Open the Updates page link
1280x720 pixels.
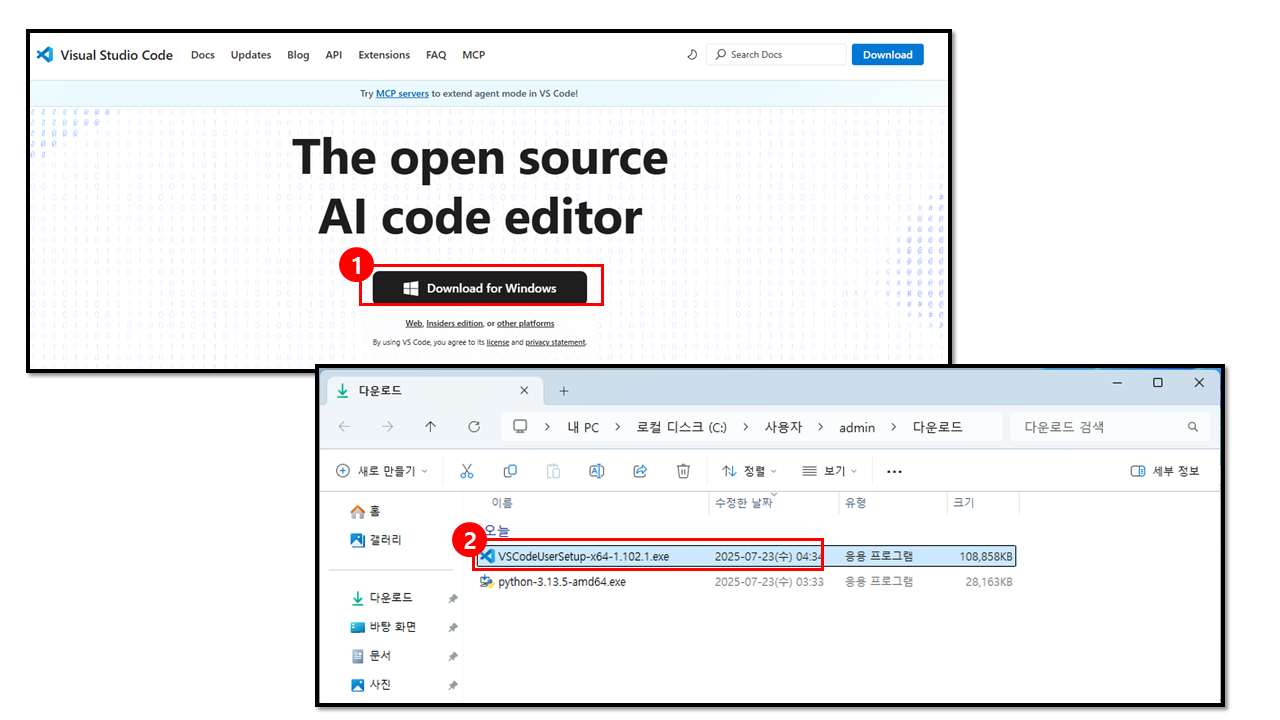[x=251, y=55]
